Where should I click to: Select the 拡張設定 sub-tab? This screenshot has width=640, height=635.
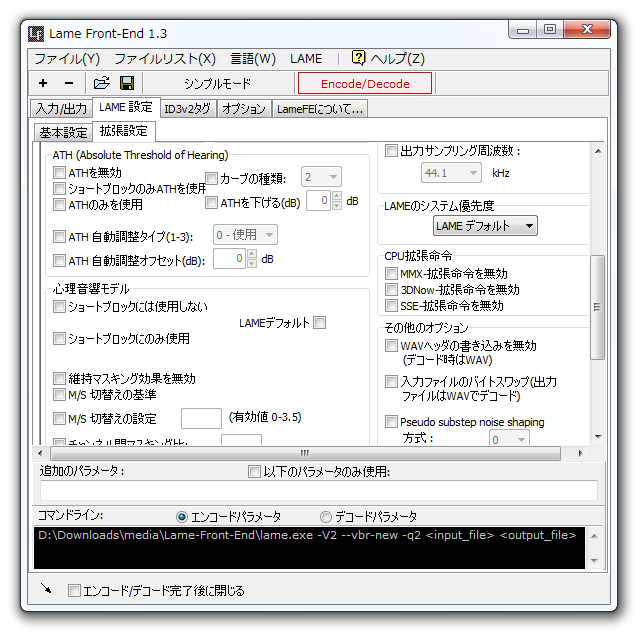click(124, 131)
